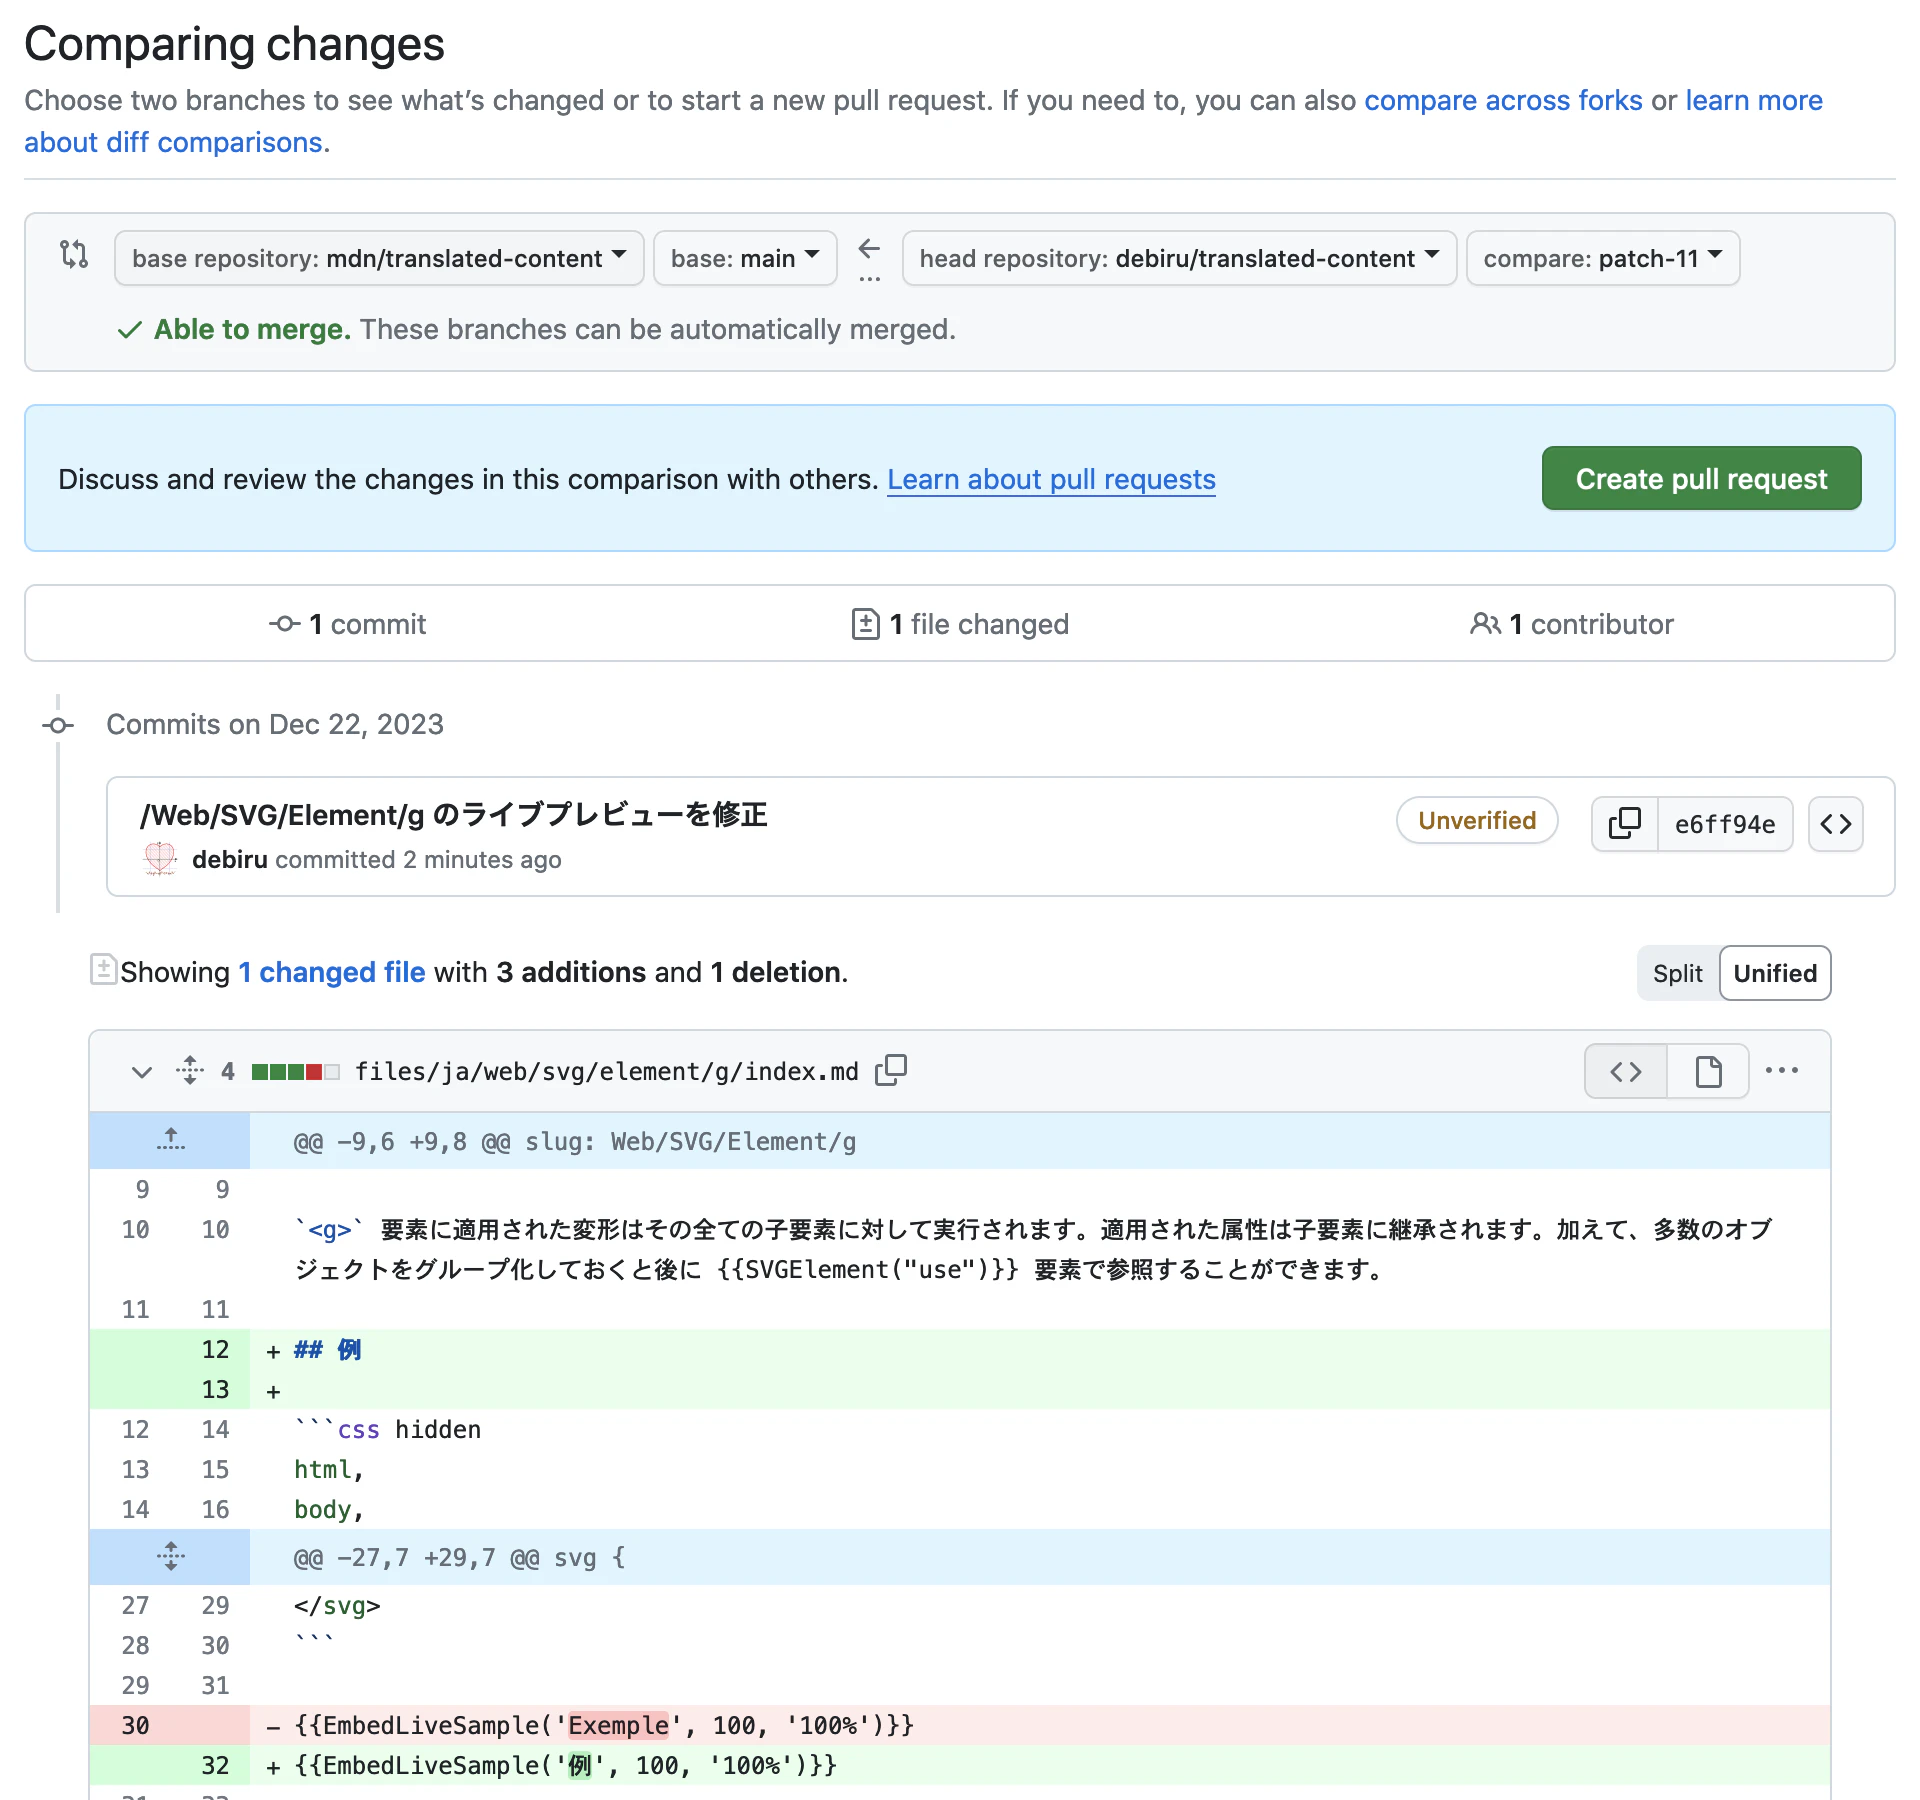Switch diff view to Split

tap(1677, 973)
